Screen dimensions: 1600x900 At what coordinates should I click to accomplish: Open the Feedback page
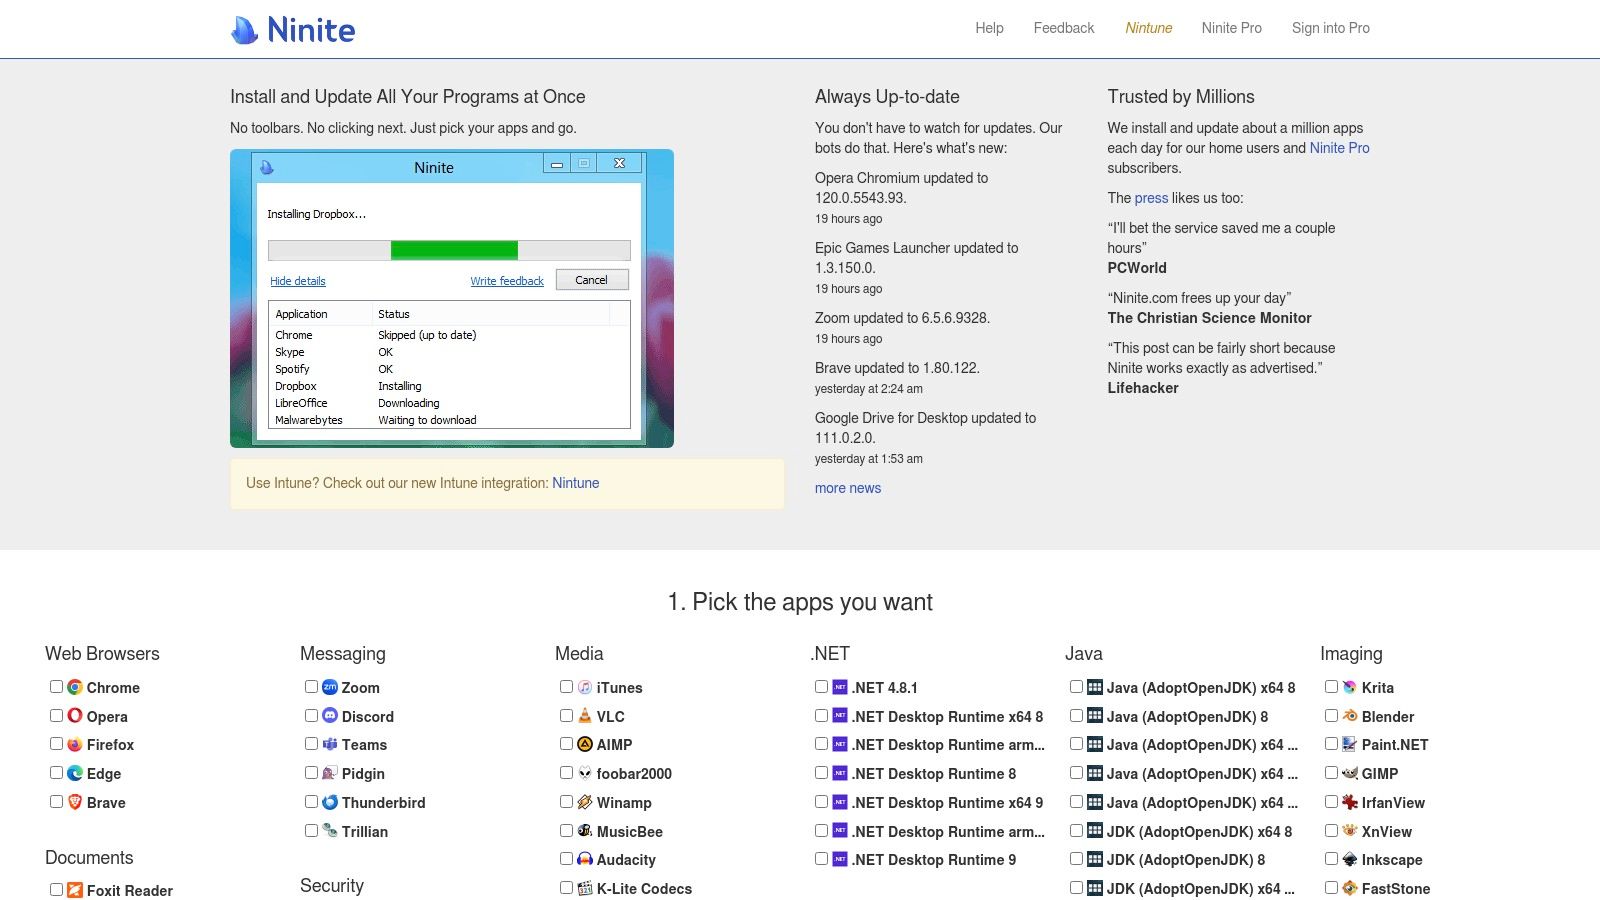1064,28
